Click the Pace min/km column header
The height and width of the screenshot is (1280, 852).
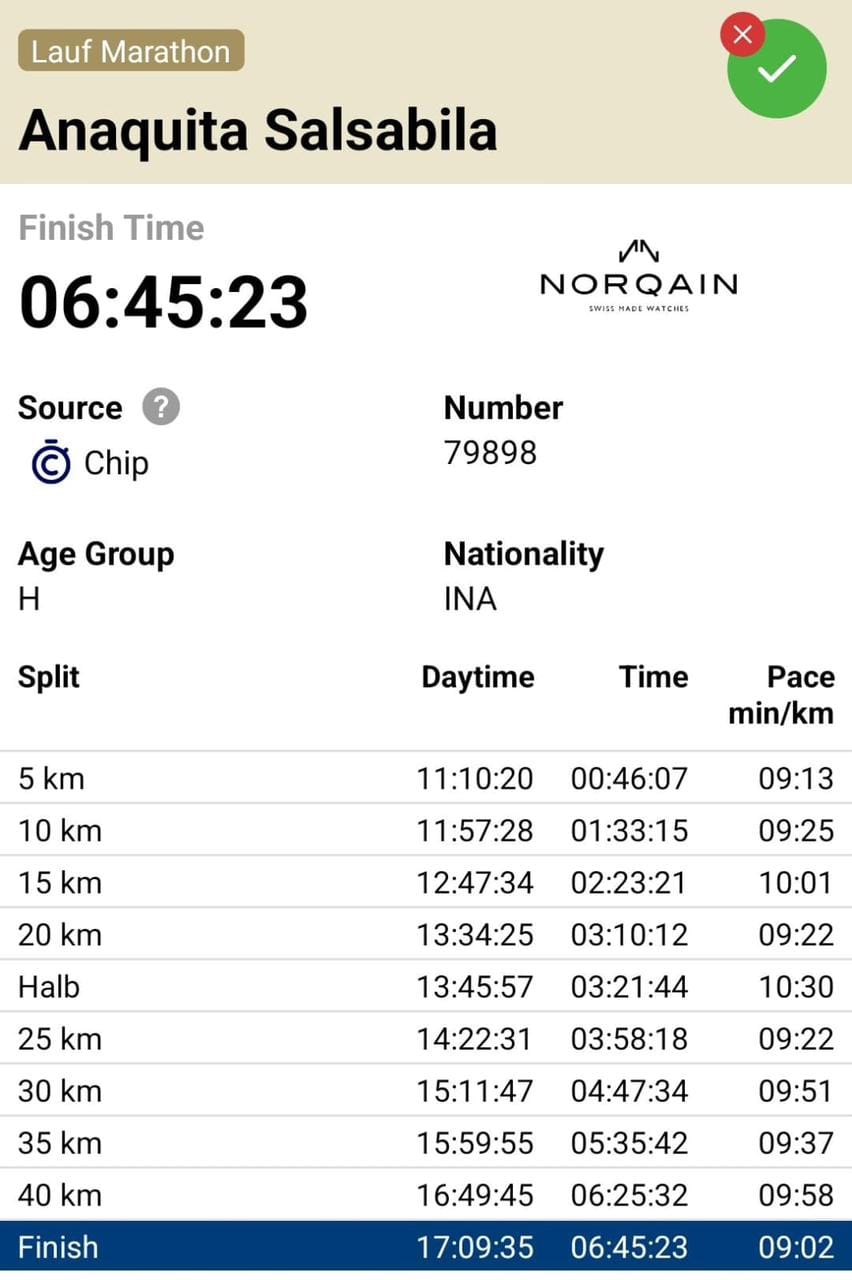click(x=781, y=695)
